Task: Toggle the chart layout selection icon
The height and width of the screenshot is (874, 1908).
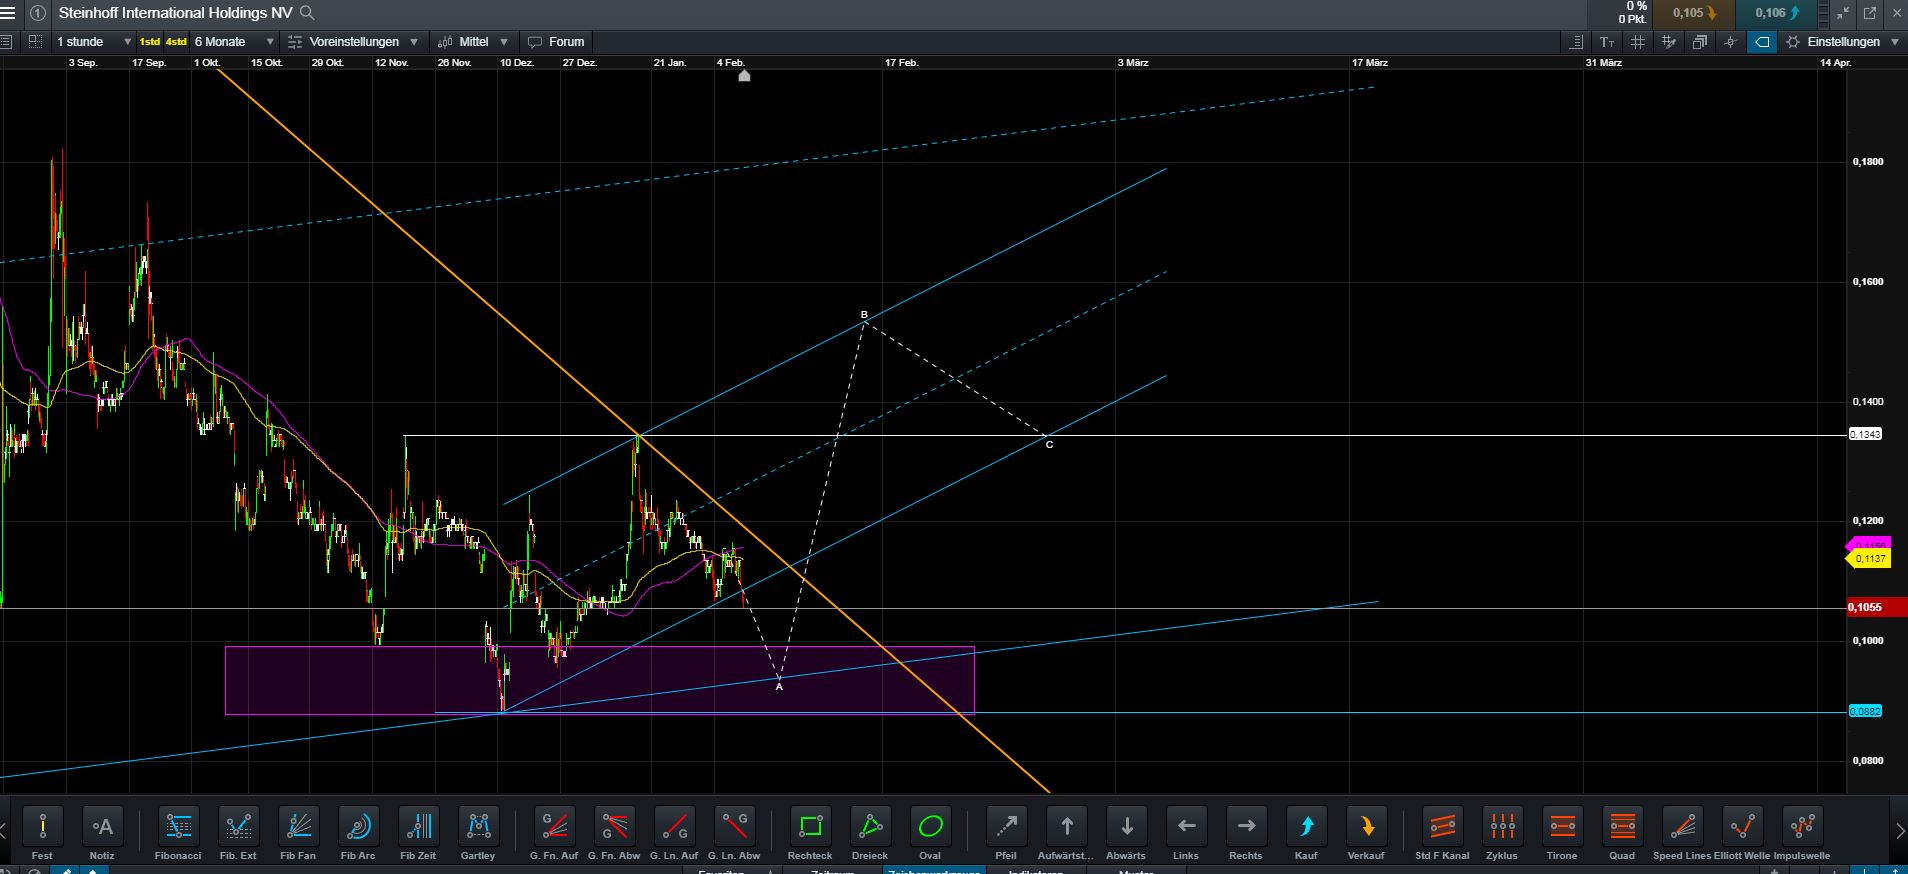Action: (35, 42)
